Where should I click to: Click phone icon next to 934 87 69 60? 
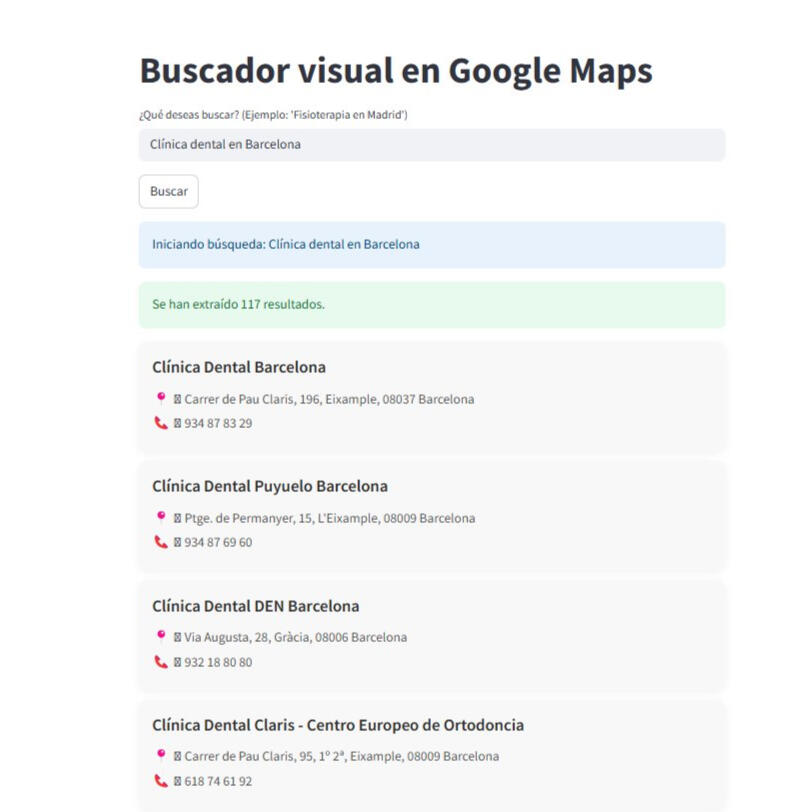160,542
